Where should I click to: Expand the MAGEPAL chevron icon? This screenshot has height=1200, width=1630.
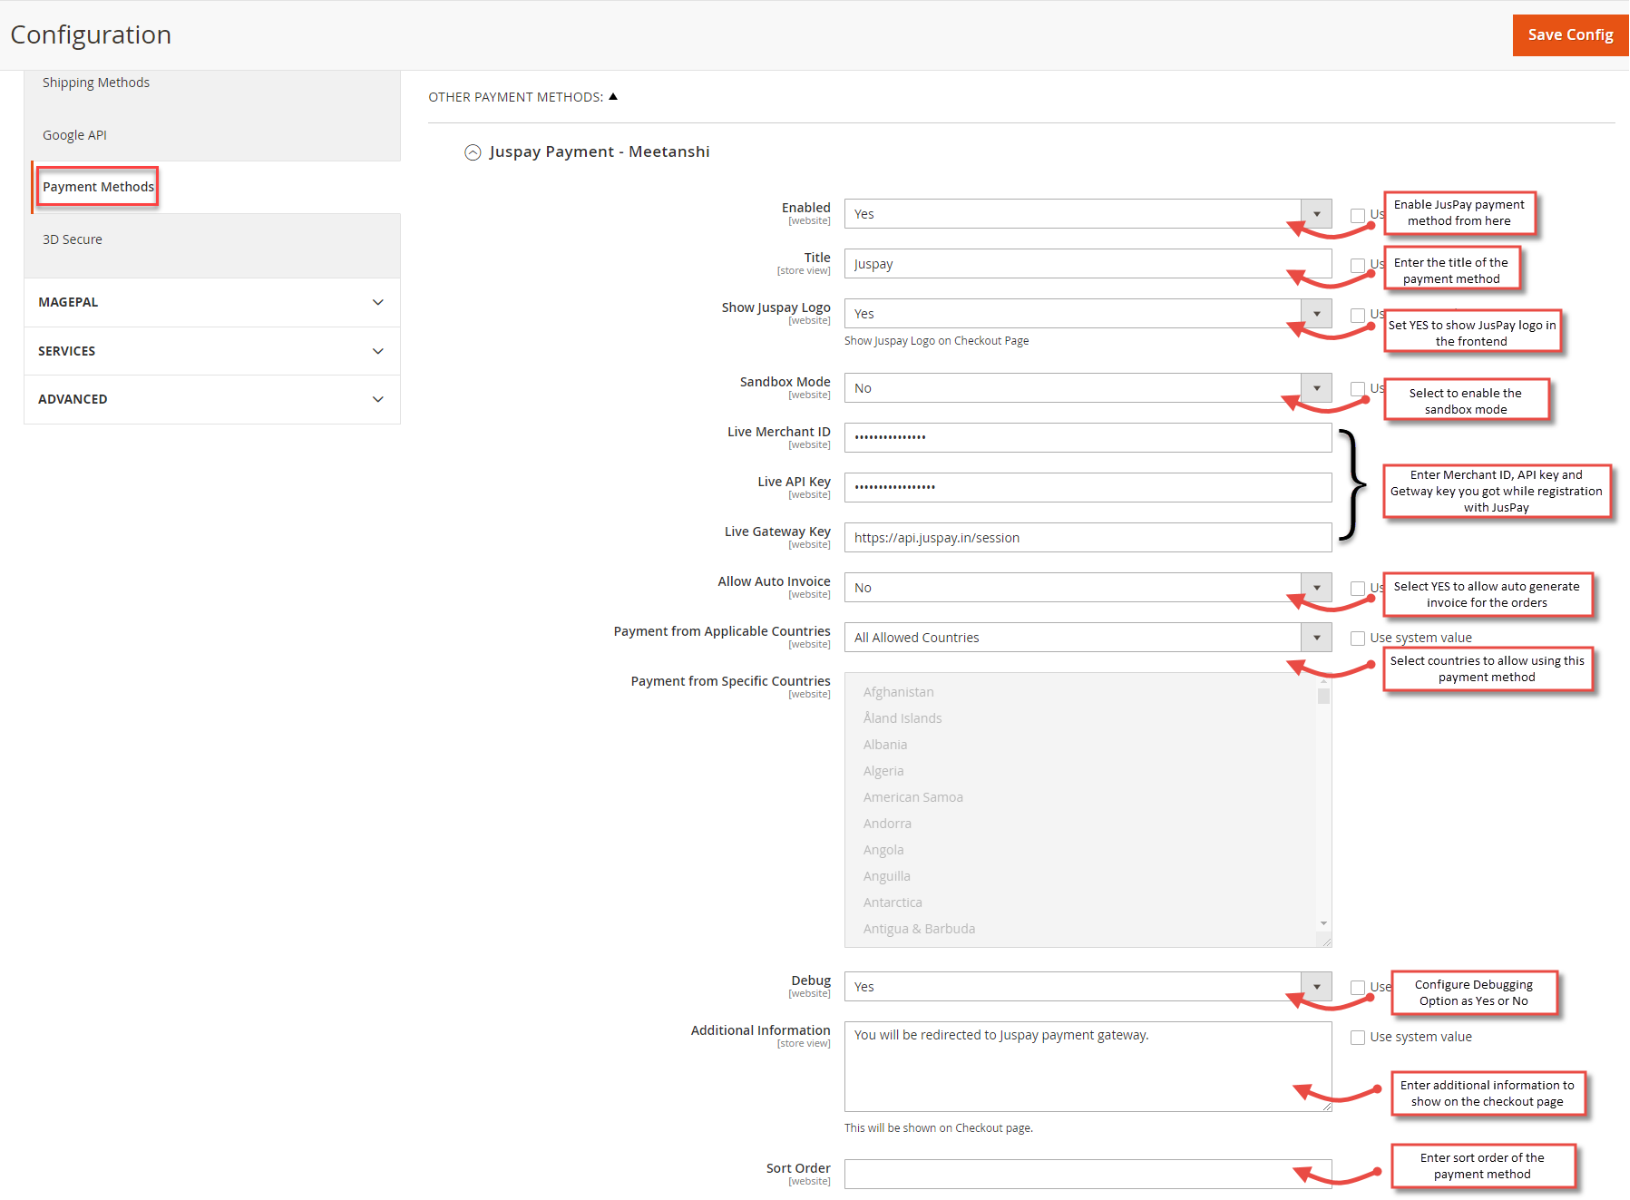point(377,302)
